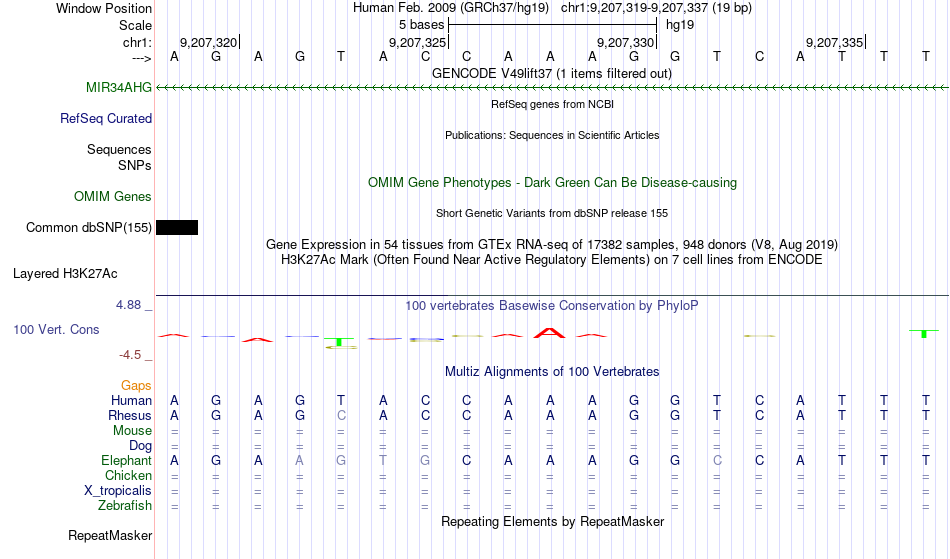The width and height of the screenshot is (950, 559).
Task: Select the Dog alignment row label
Action: click(x=141, y=446)
